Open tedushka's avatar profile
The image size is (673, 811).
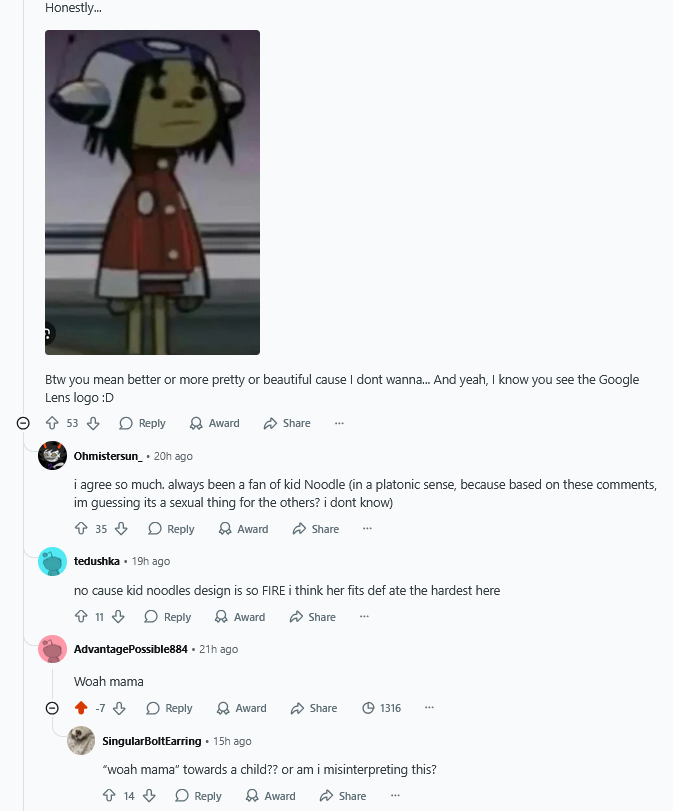point(52,561)
